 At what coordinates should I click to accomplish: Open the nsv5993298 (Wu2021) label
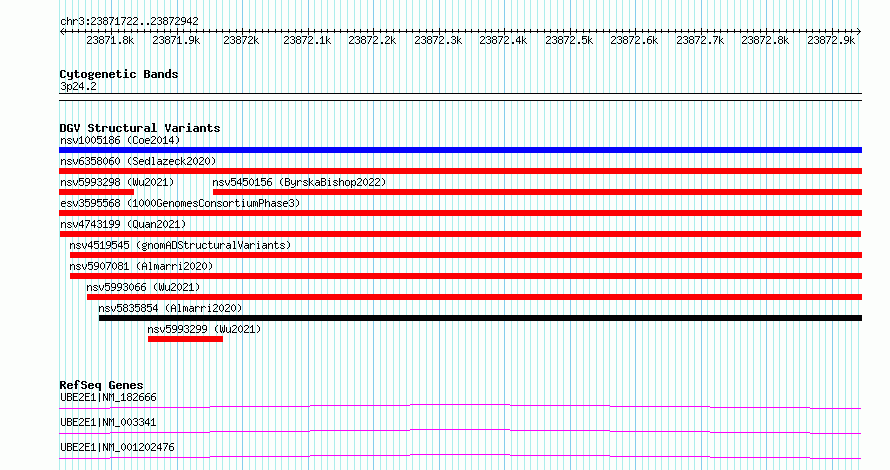point(117,182)
